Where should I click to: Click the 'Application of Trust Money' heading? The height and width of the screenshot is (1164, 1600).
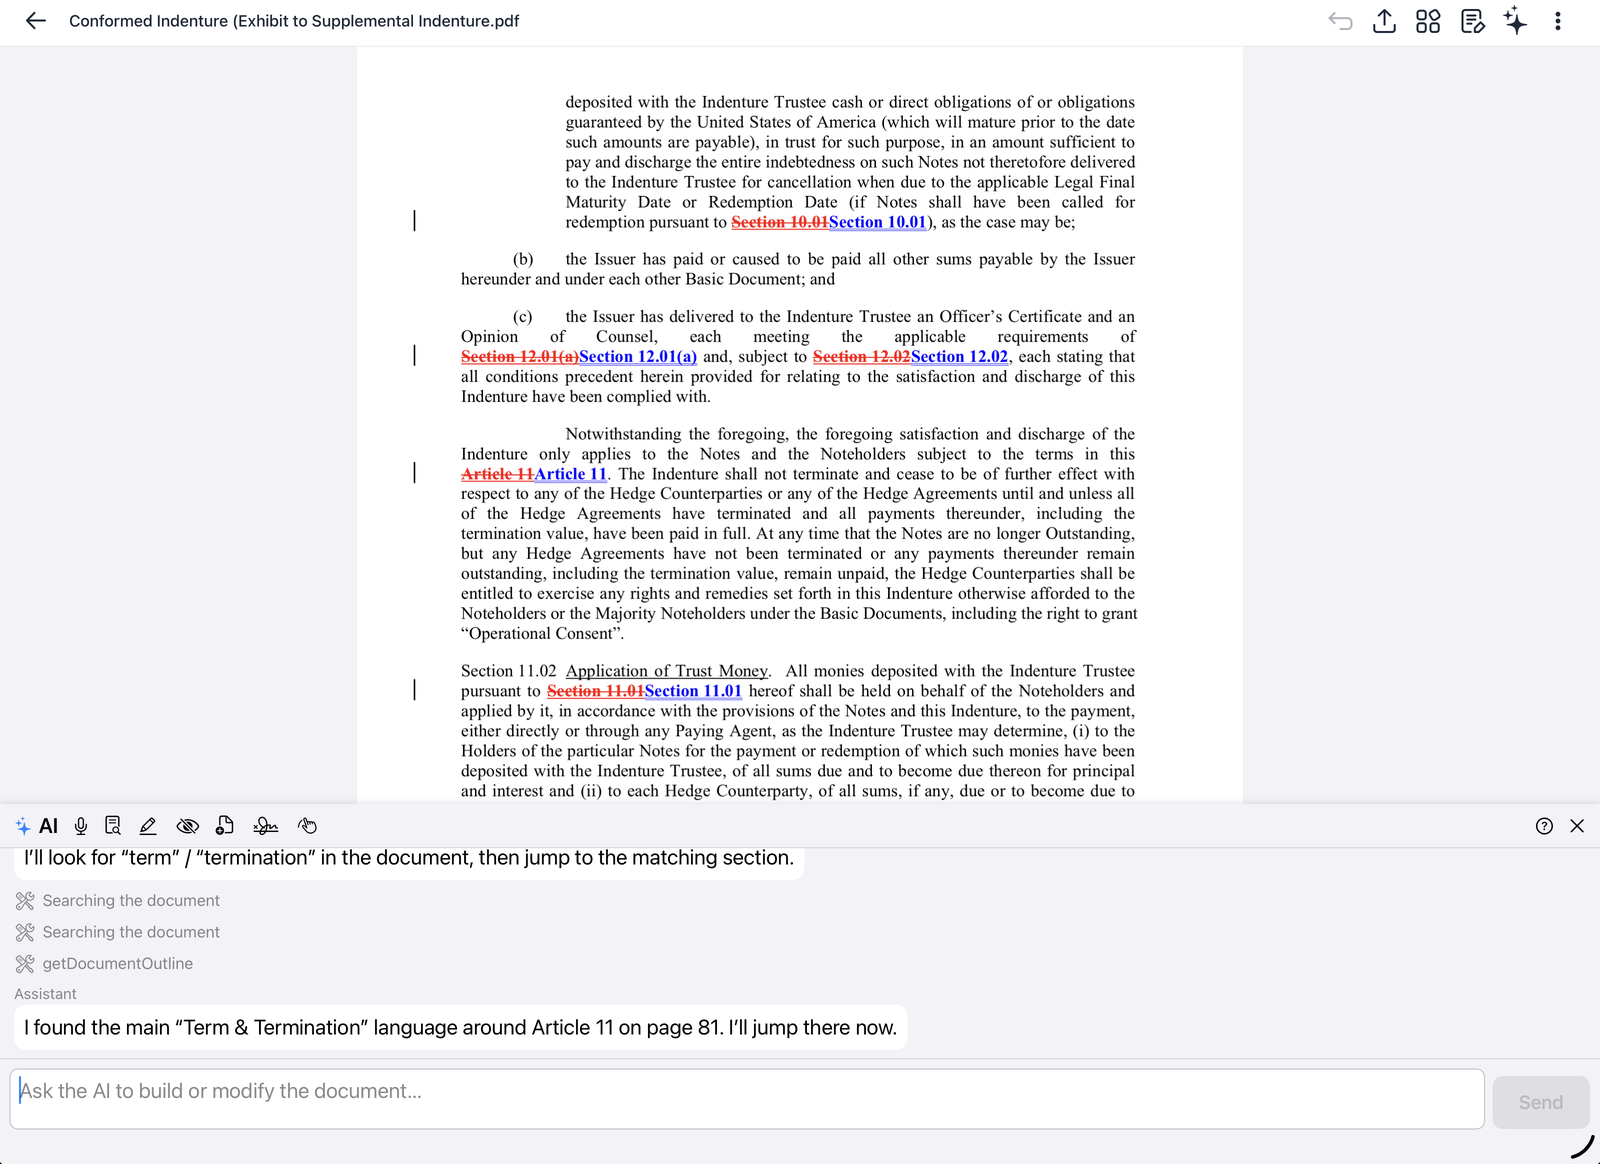667,671
